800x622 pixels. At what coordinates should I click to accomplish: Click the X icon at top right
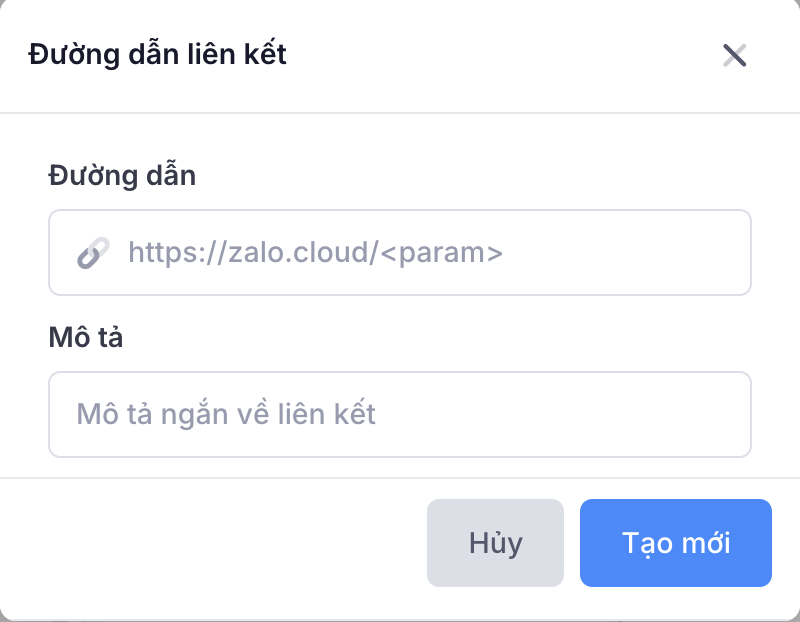click(x=735, y=55)
